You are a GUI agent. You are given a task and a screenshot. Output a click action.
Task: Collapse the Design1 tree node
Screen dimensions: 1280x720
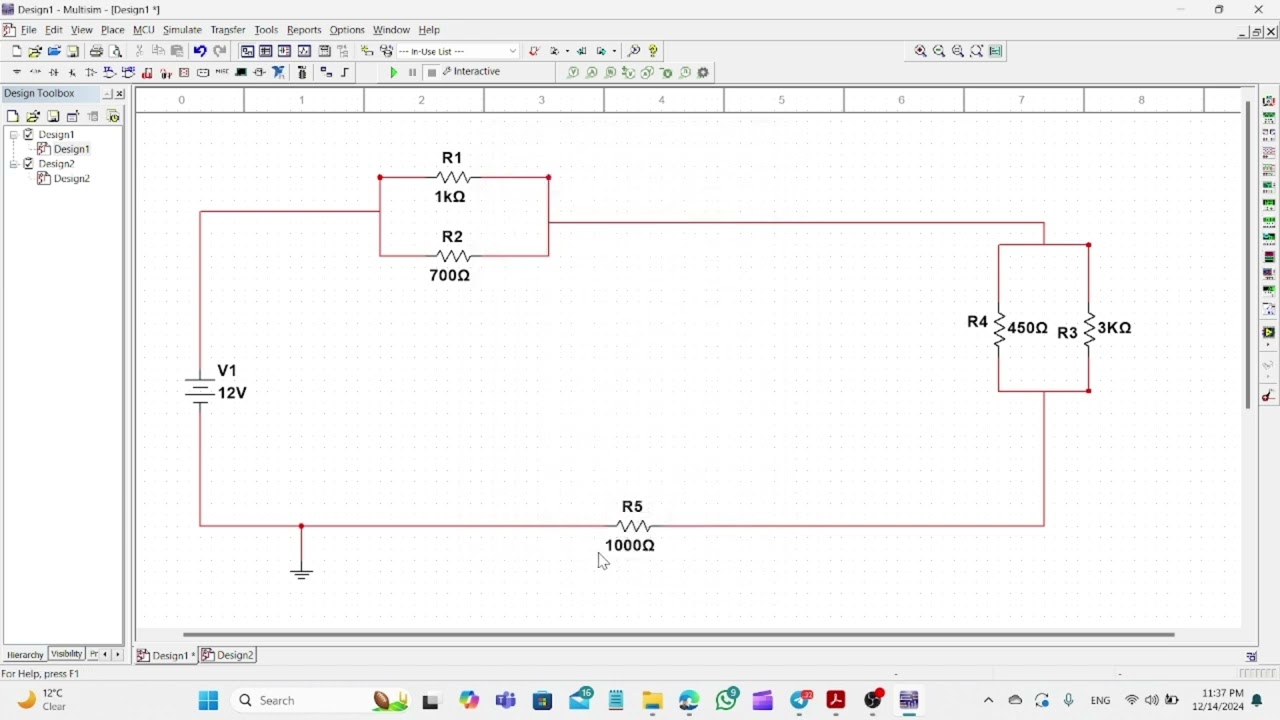(x=14, y=134)
